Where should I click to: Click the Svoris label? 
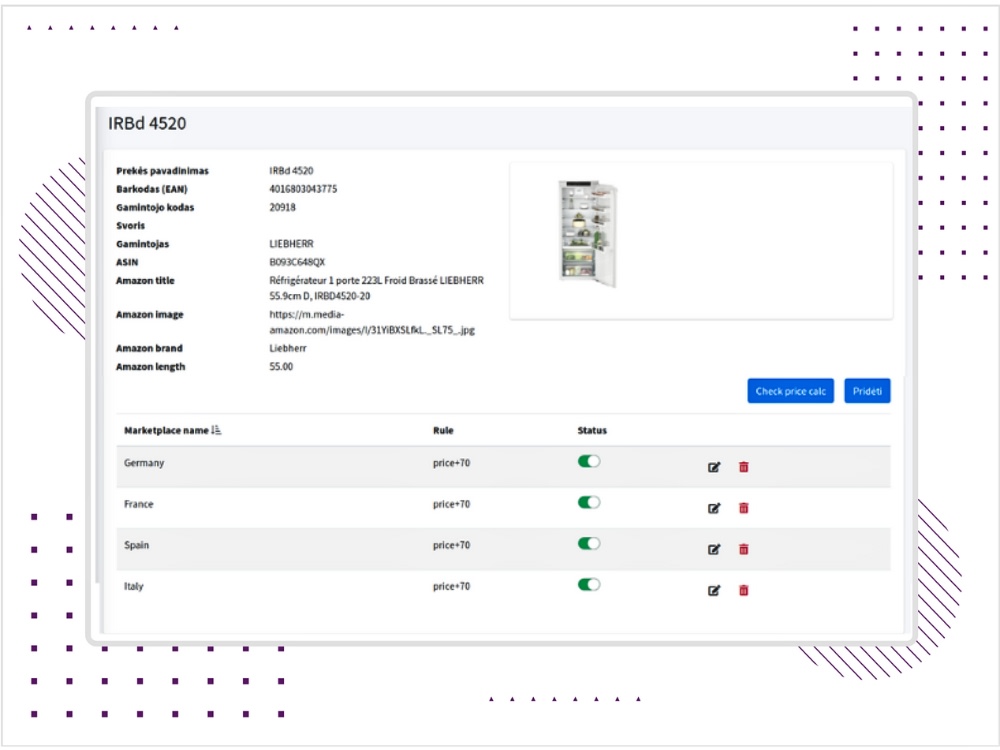131,226
